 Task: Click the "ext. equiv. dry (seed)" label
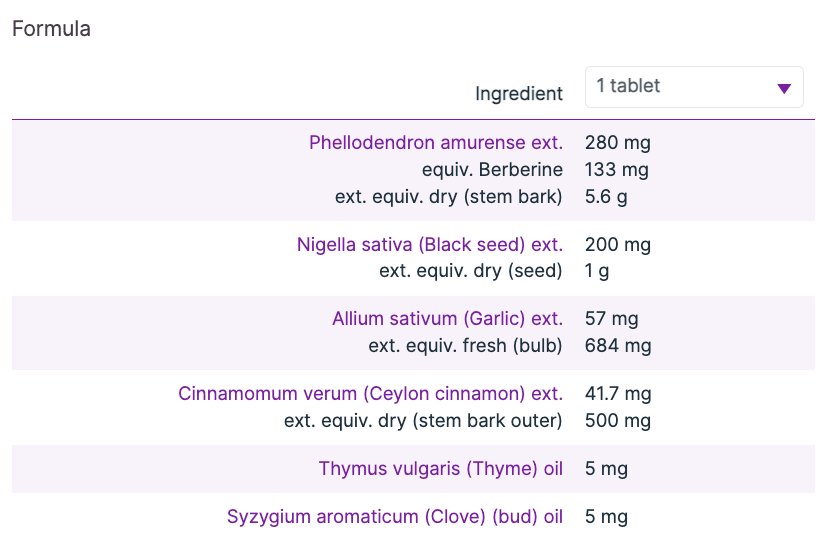(x=470, y=271)
